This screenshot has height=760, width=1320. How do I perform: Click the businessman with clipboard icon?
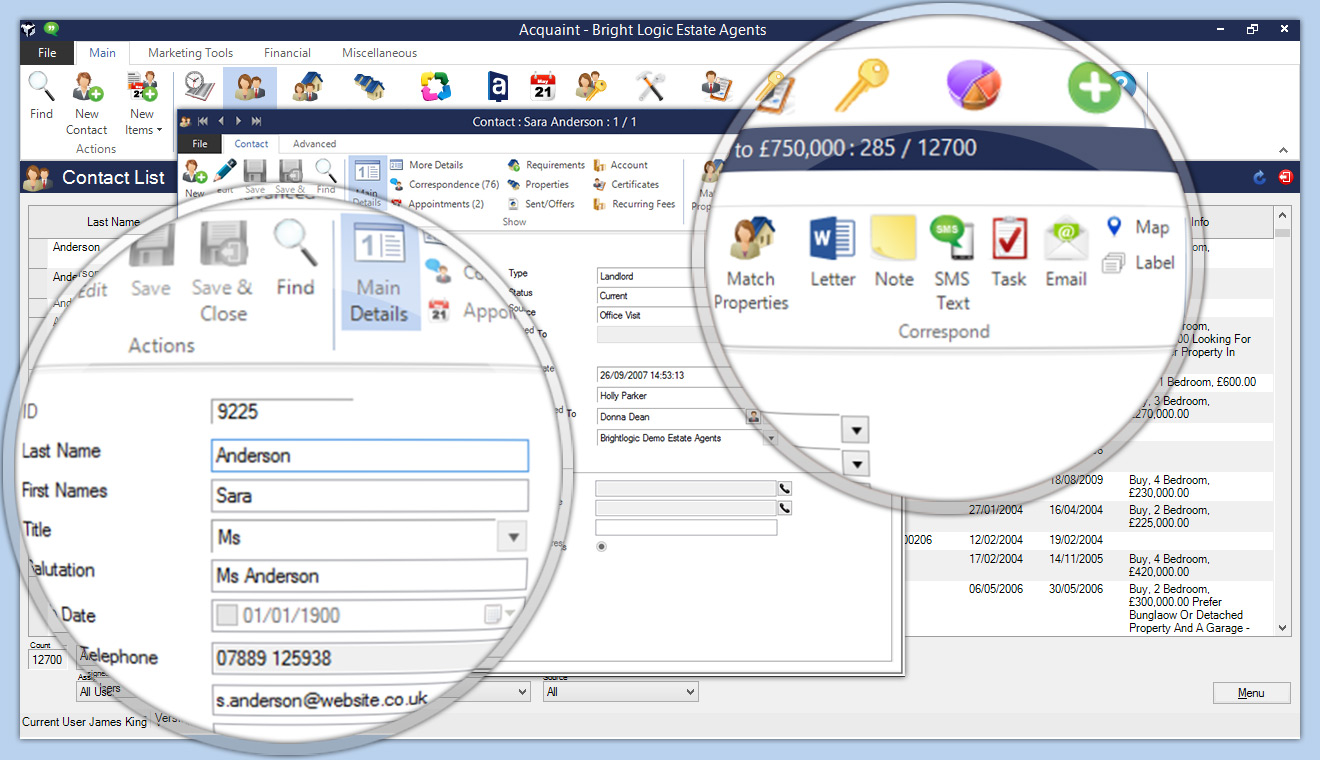pyautogui.click(x=717, y=88)
